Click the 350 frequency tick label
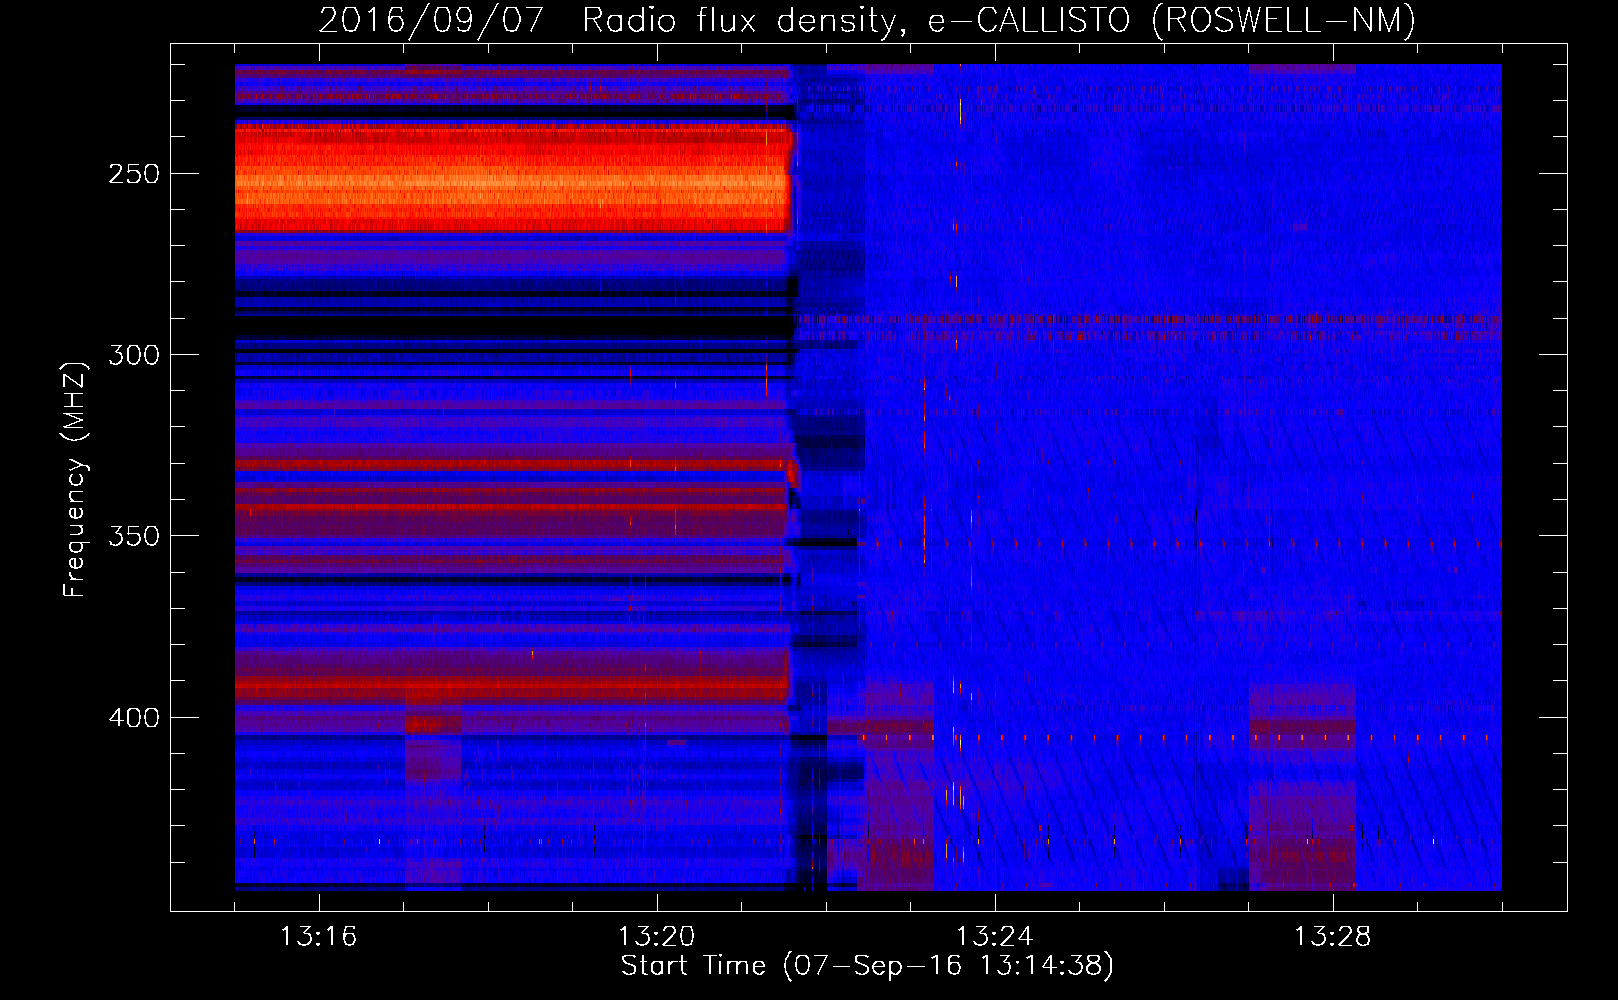This screenshot has width=1618, height=1000. coord(134,536)
